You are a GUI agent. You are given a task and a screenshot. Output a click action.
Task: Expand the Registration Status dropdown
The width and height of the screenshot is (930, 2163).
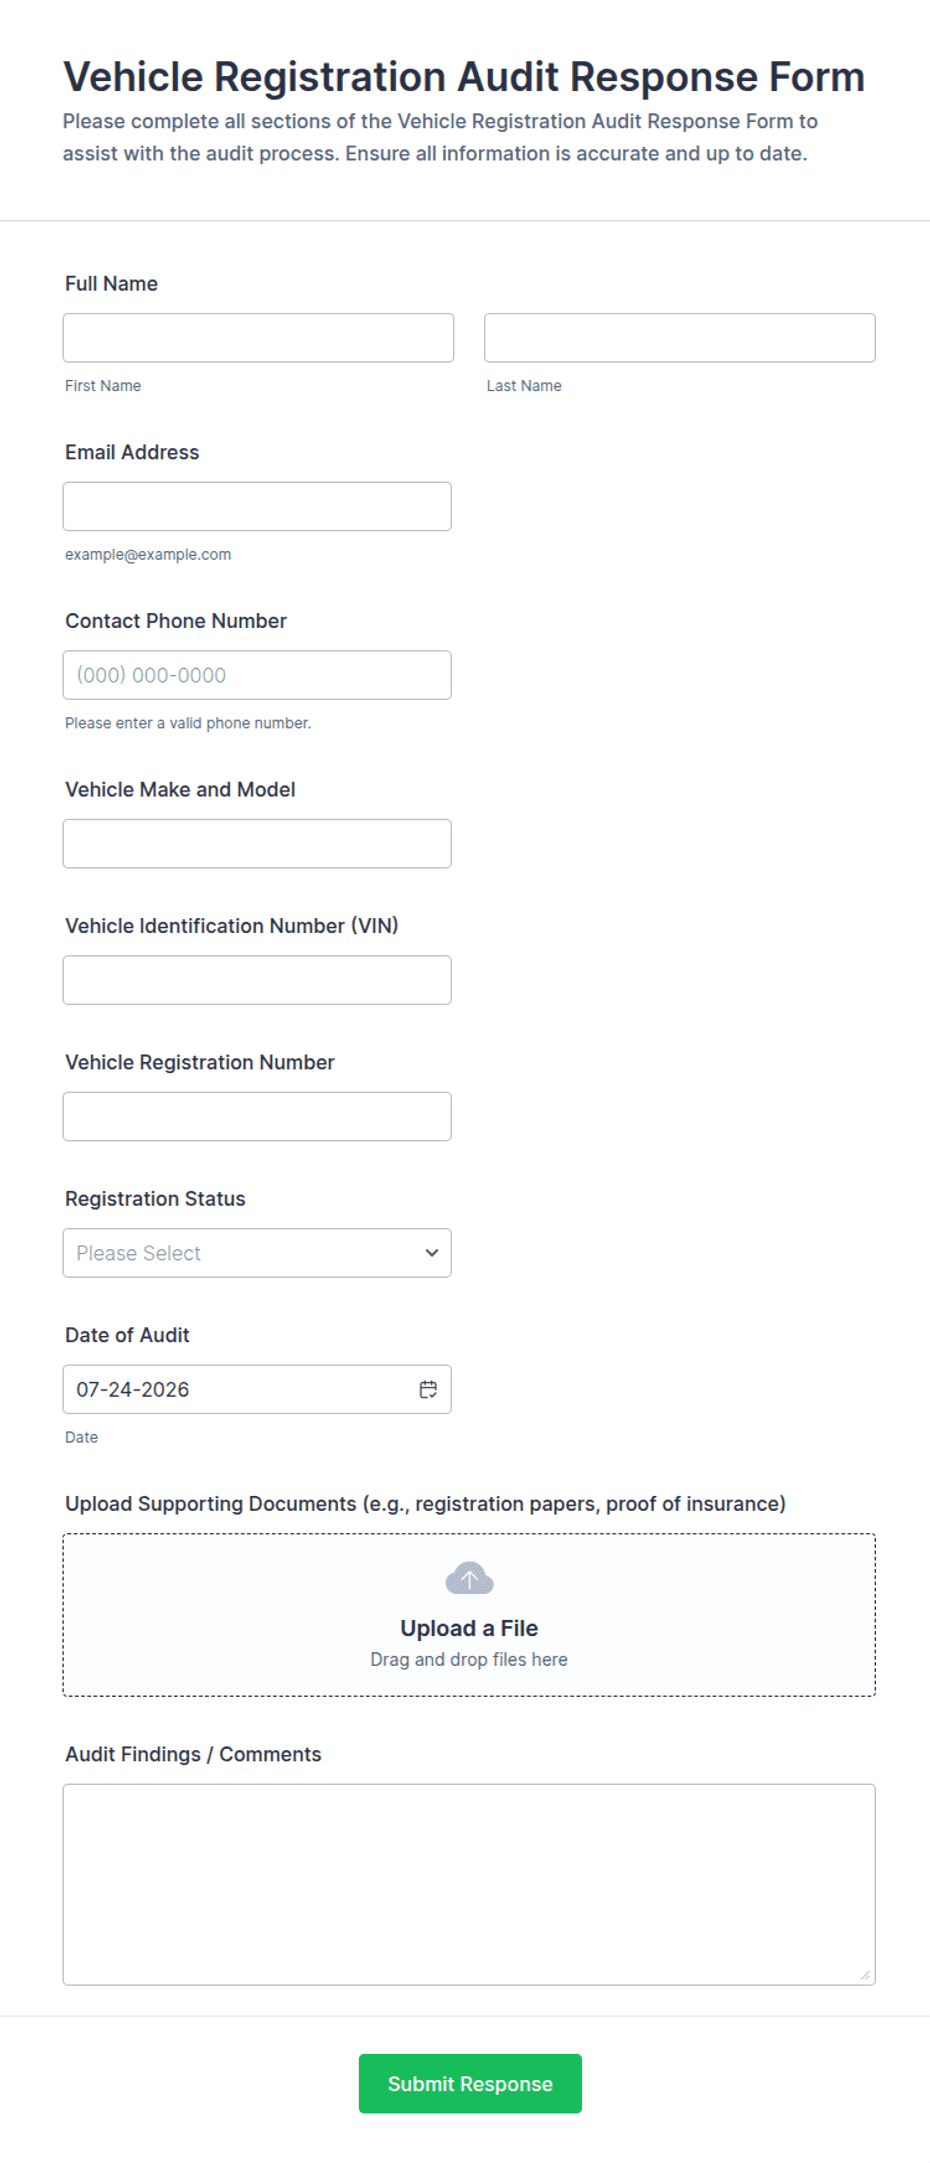(x=257, y=1253)
